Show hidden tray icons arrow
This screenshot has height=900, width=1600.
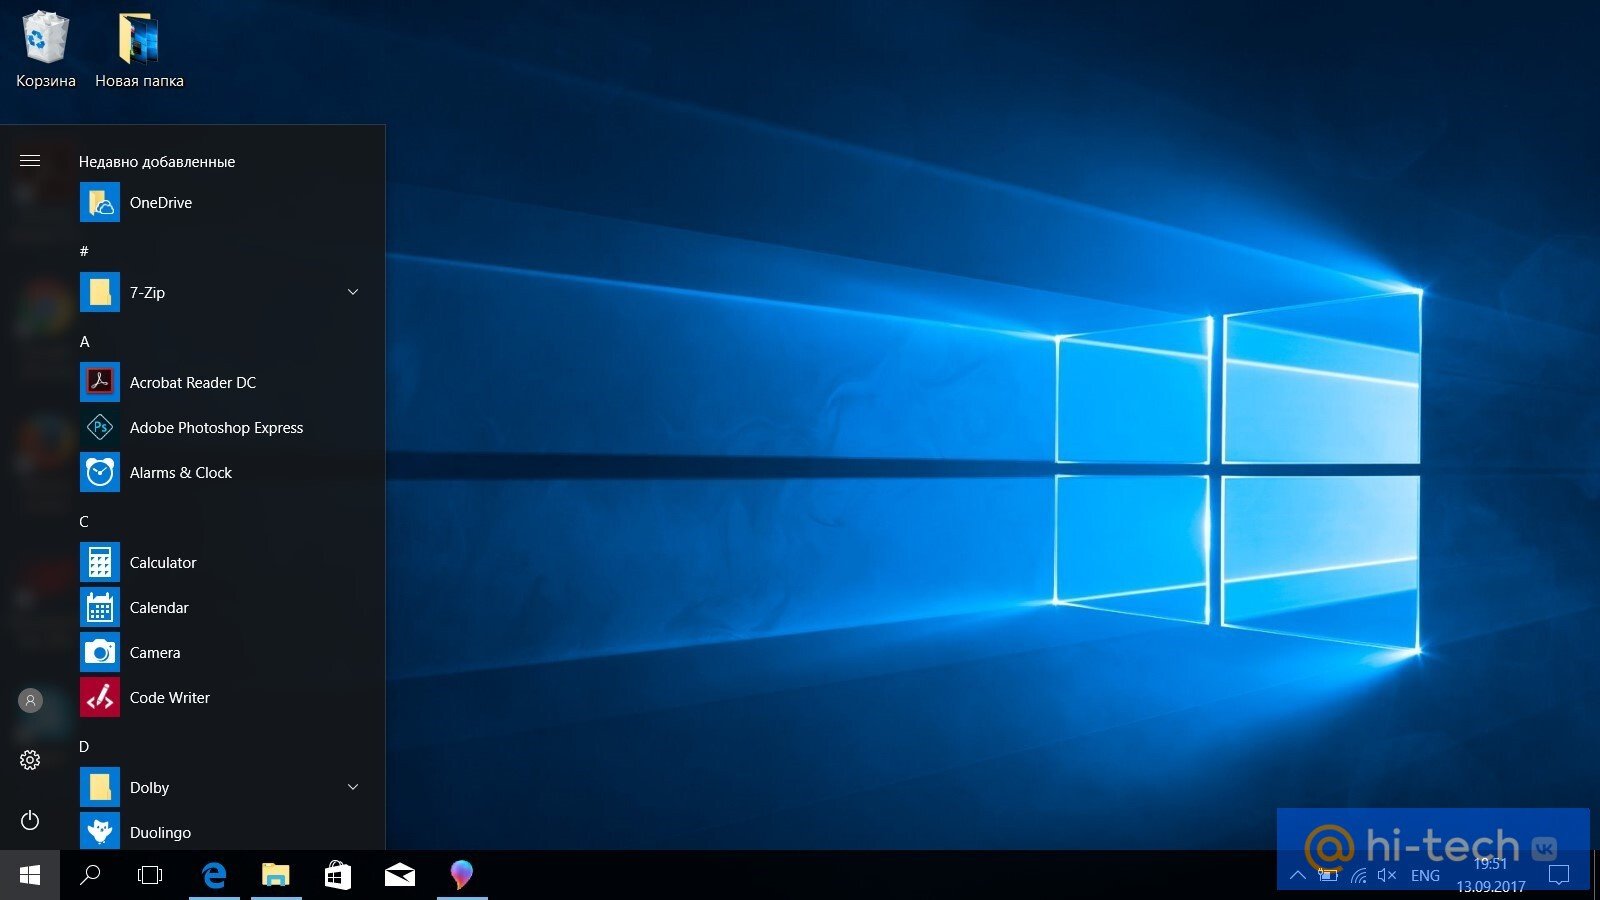click(x=1298, y=875)
